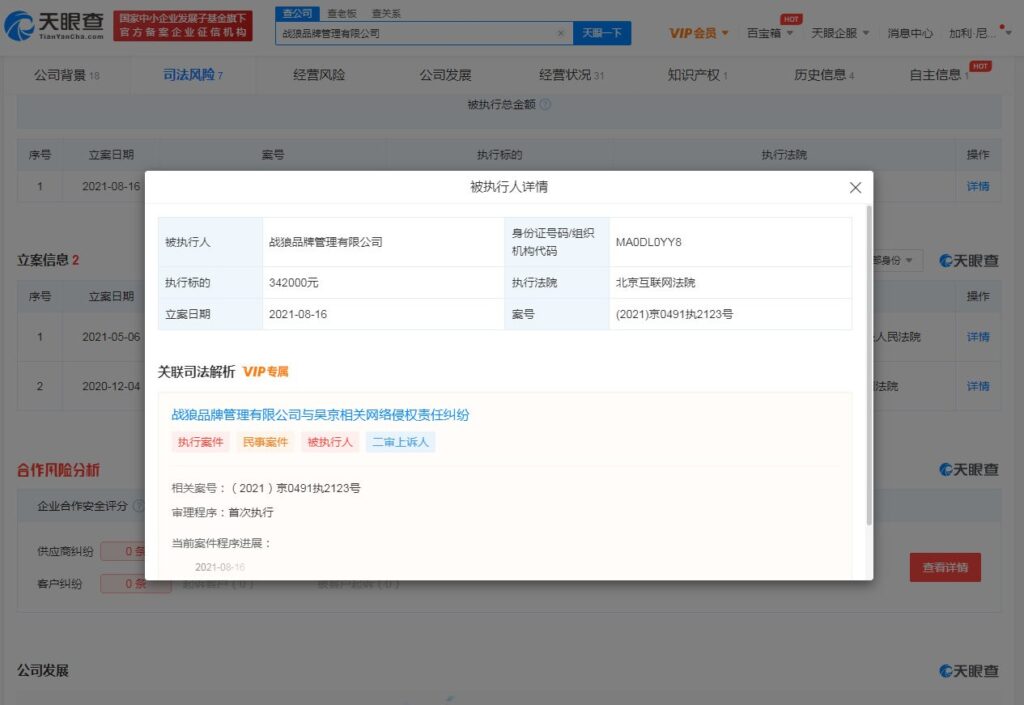This screenshot has width=1024, height=705.
Task: Click the dialog vertical scrollbar
Action: pos(869,366)
